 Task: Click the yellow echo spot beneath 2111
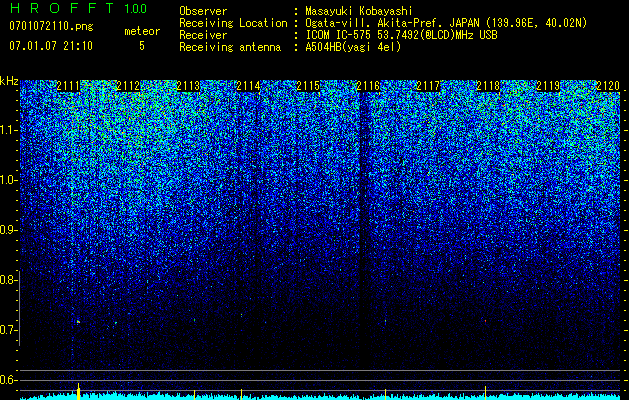click(79, 321)
